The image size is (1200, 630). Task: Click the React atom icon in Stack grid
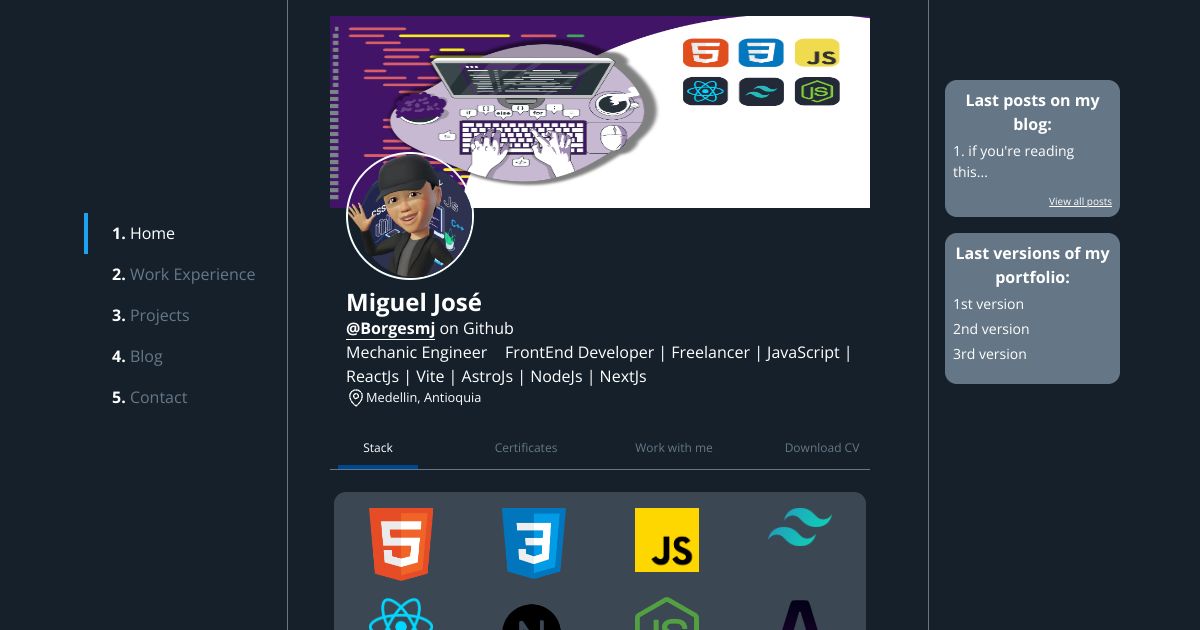[401, 614]
